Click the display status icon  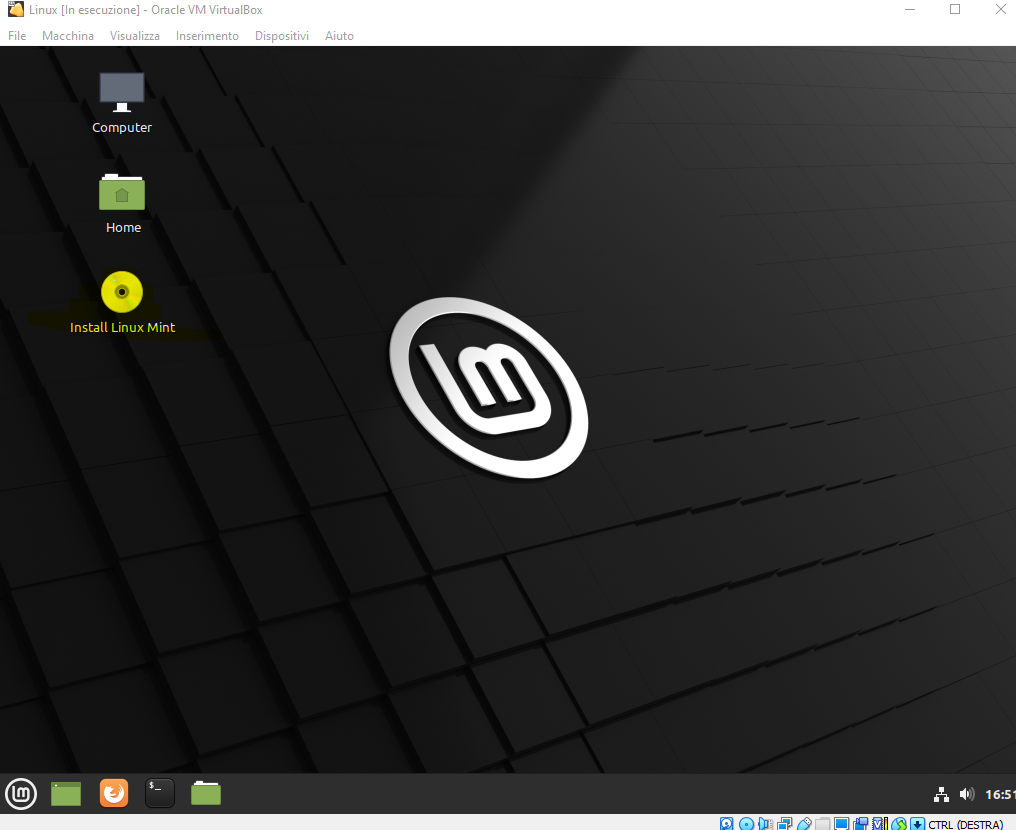coord(841,824)
